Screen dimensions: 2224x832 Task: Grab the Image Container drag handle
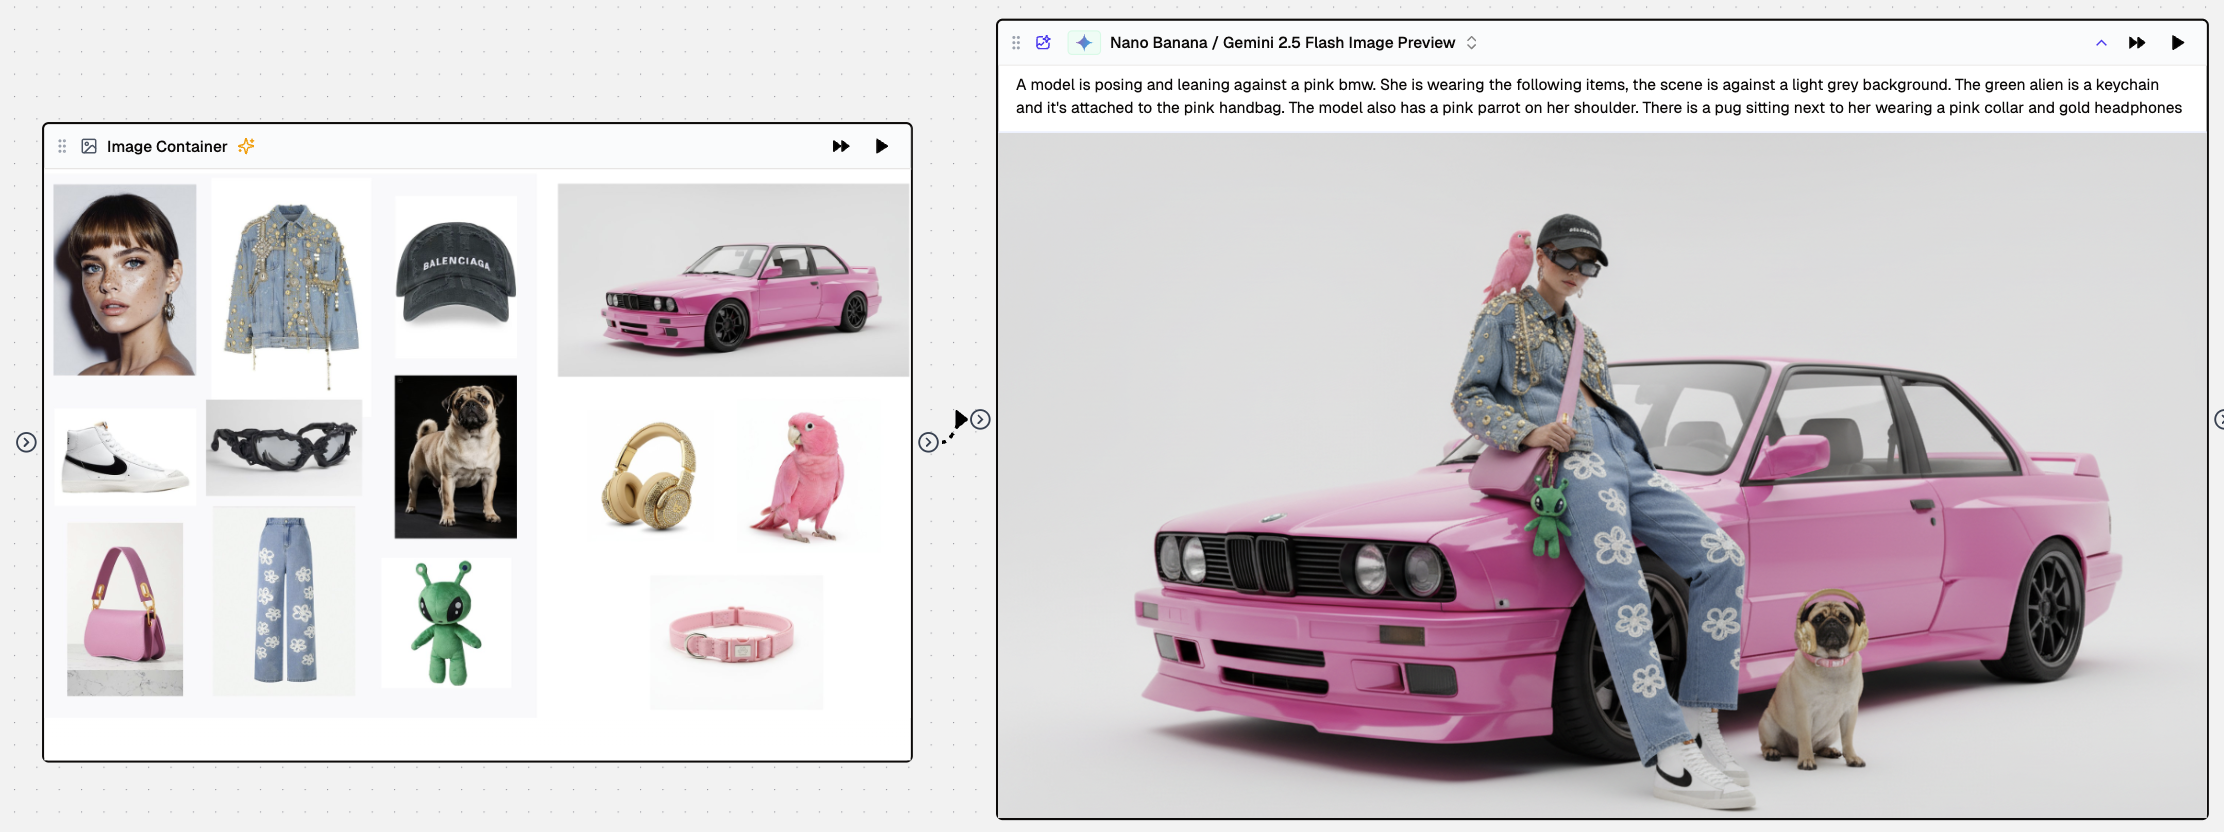[62, 146]
